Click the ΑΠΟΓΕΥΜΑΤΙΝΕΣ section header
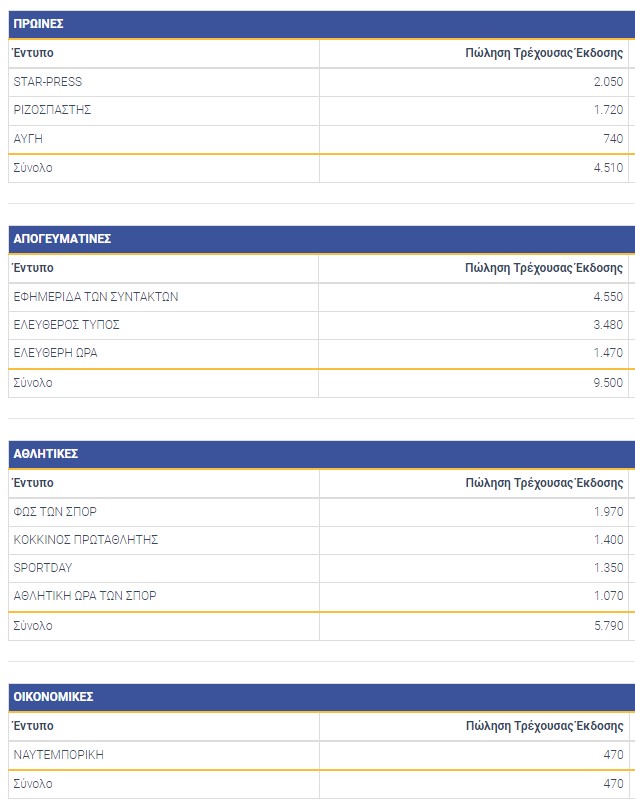The height and width of the screenshot is (809, 635). click(62, 239)
